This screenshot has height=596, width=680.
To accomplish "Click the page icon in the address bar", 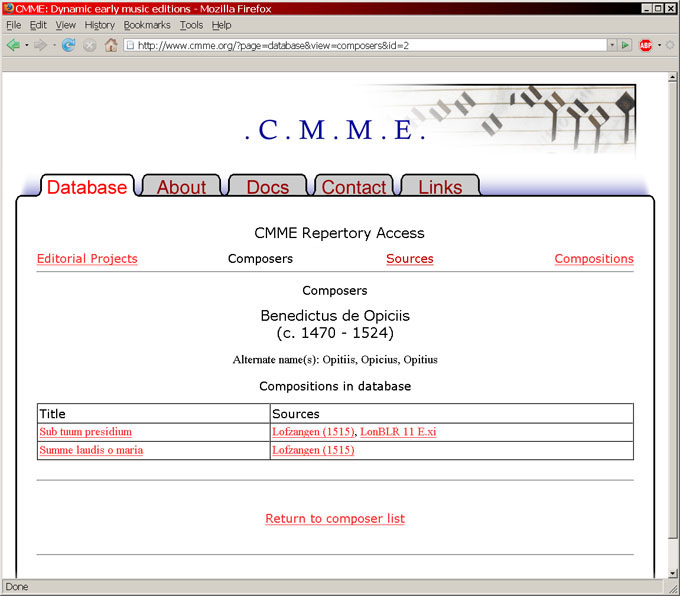I will (x=130, y=45).
